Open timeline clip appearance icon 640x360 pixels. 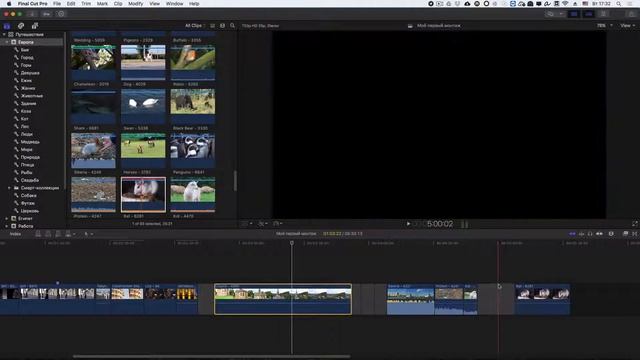tap(611, 234)
